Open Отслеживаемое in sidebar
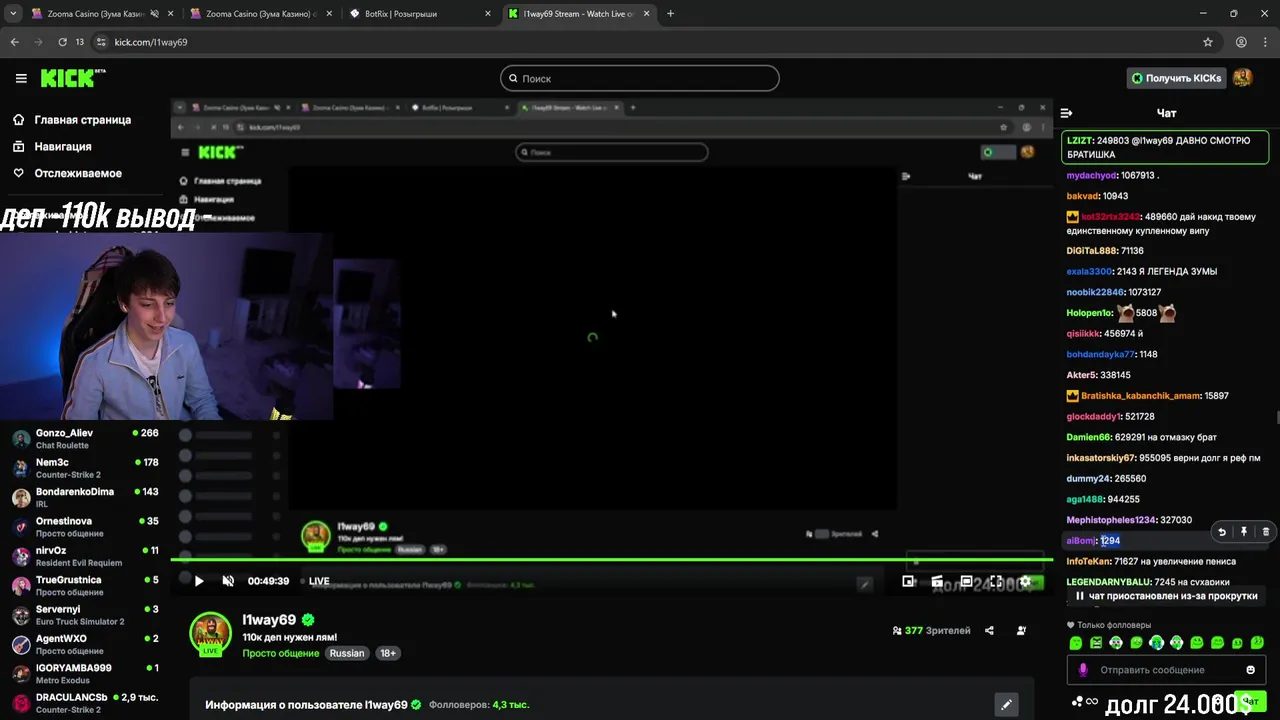1280x720 pixels. click(x=78, y=173)
